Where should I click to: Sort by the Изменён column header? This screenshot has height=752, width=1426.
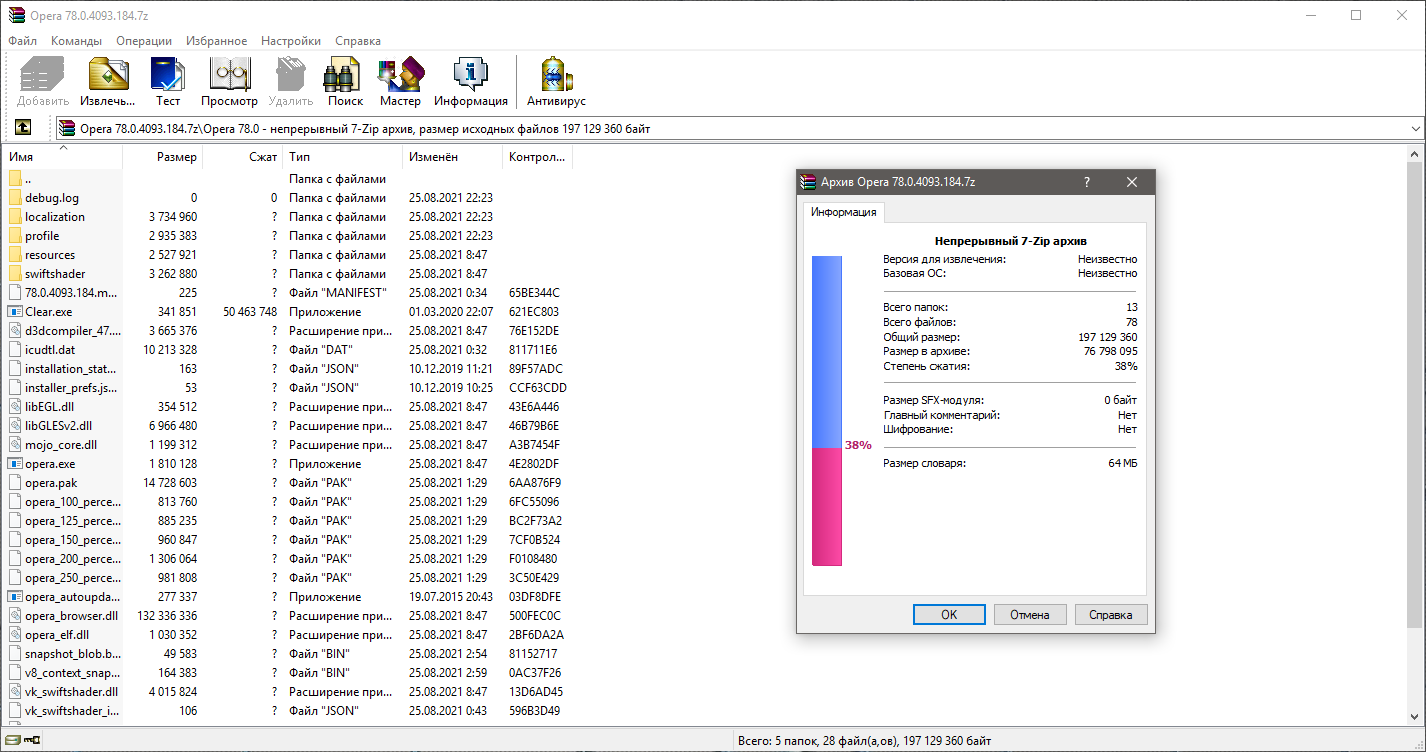point(453,157)
